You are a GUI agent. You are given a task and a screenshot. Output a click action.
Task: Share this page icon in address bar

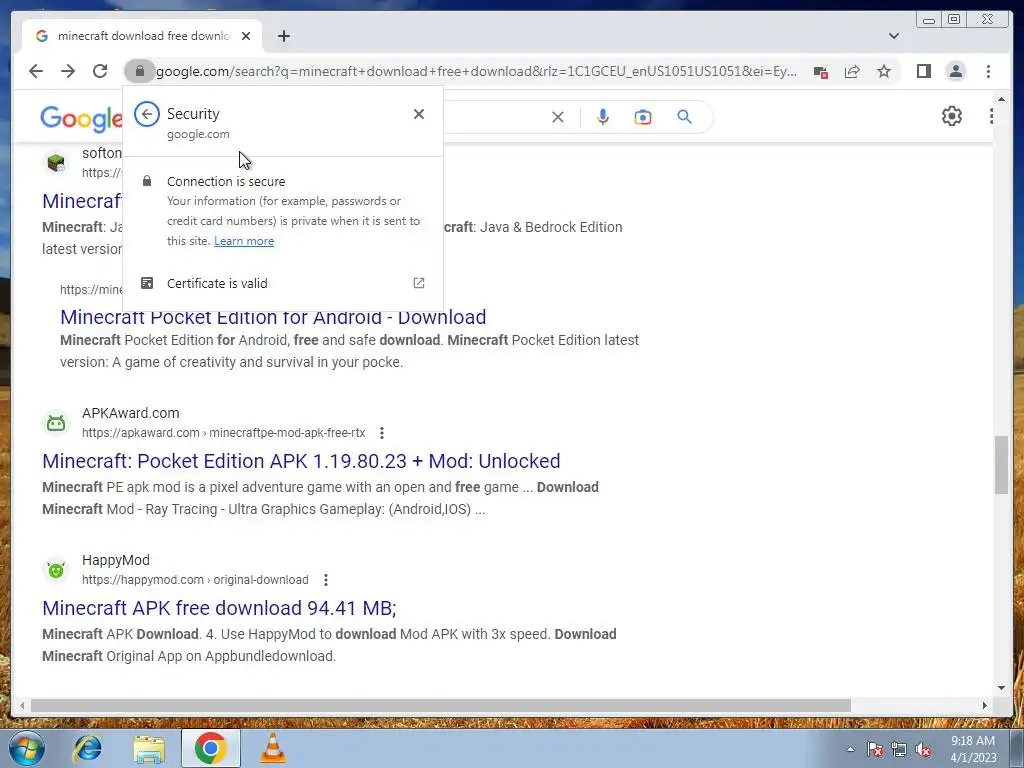click(852, 71)
